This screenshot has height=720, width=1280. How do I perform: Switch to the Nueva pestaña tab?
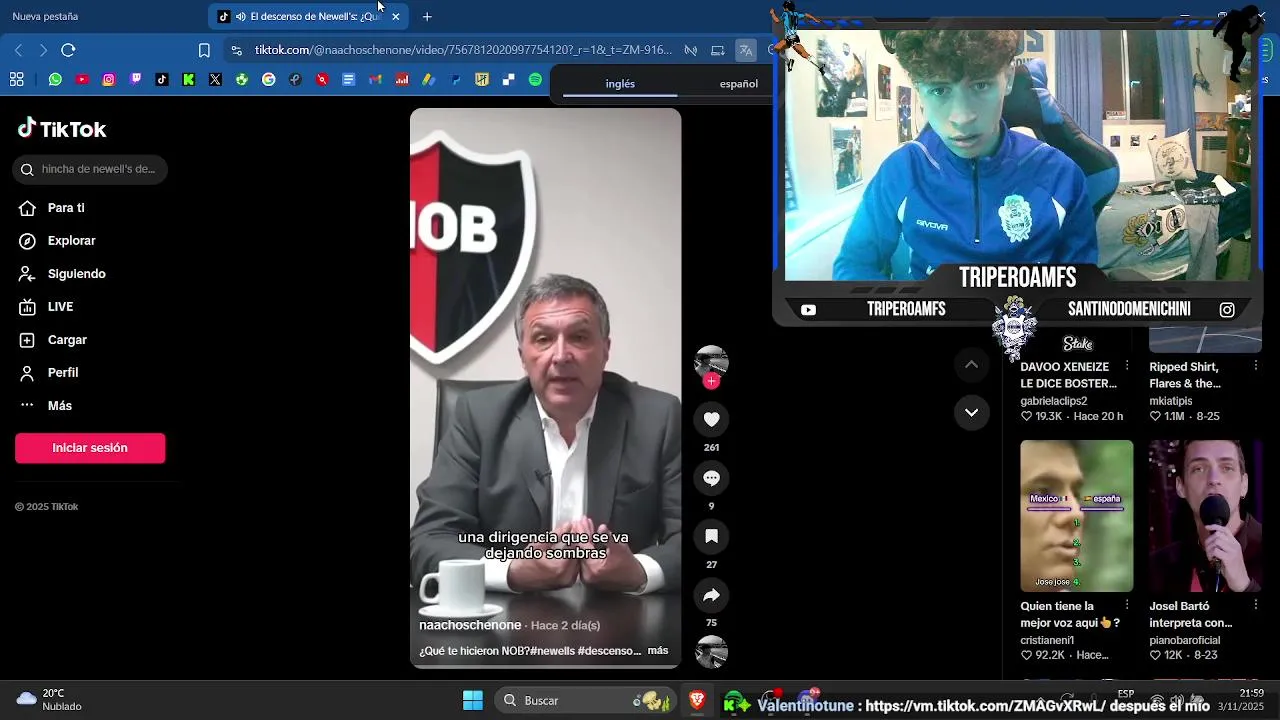(x=45, y=16)
